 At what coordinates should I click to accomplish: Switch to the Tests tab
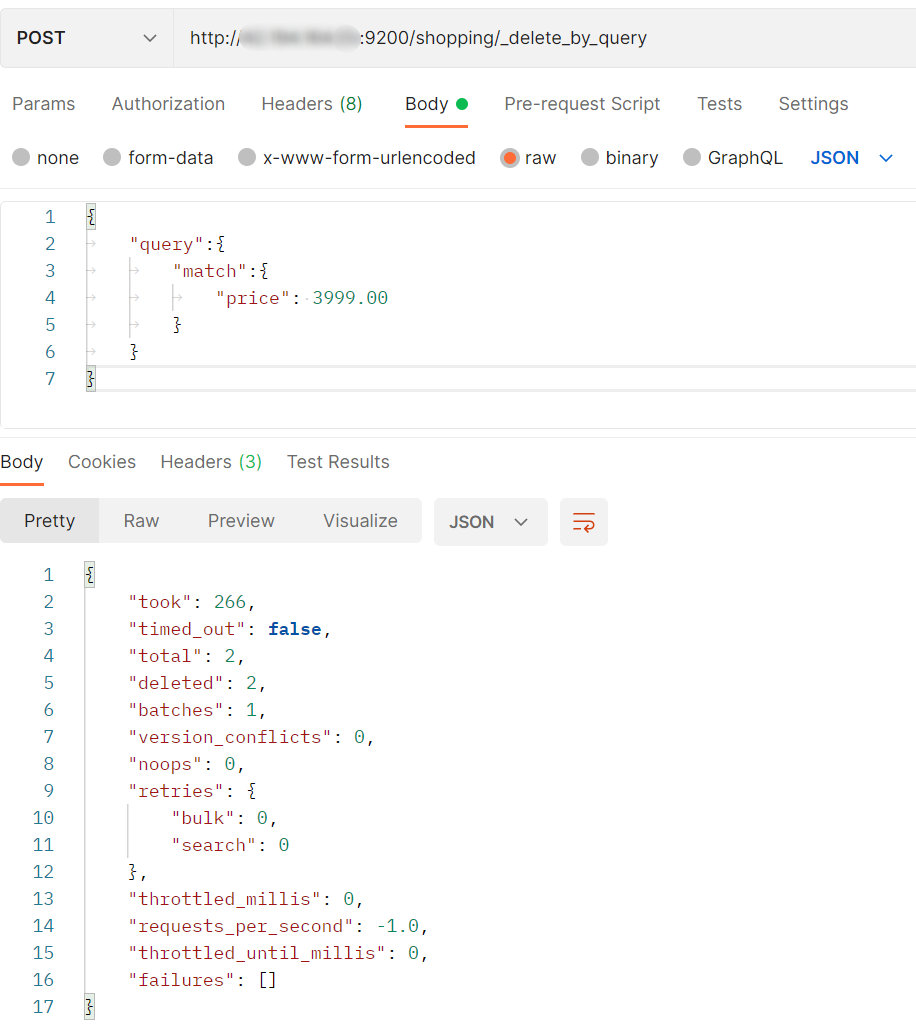pos(719,104)
